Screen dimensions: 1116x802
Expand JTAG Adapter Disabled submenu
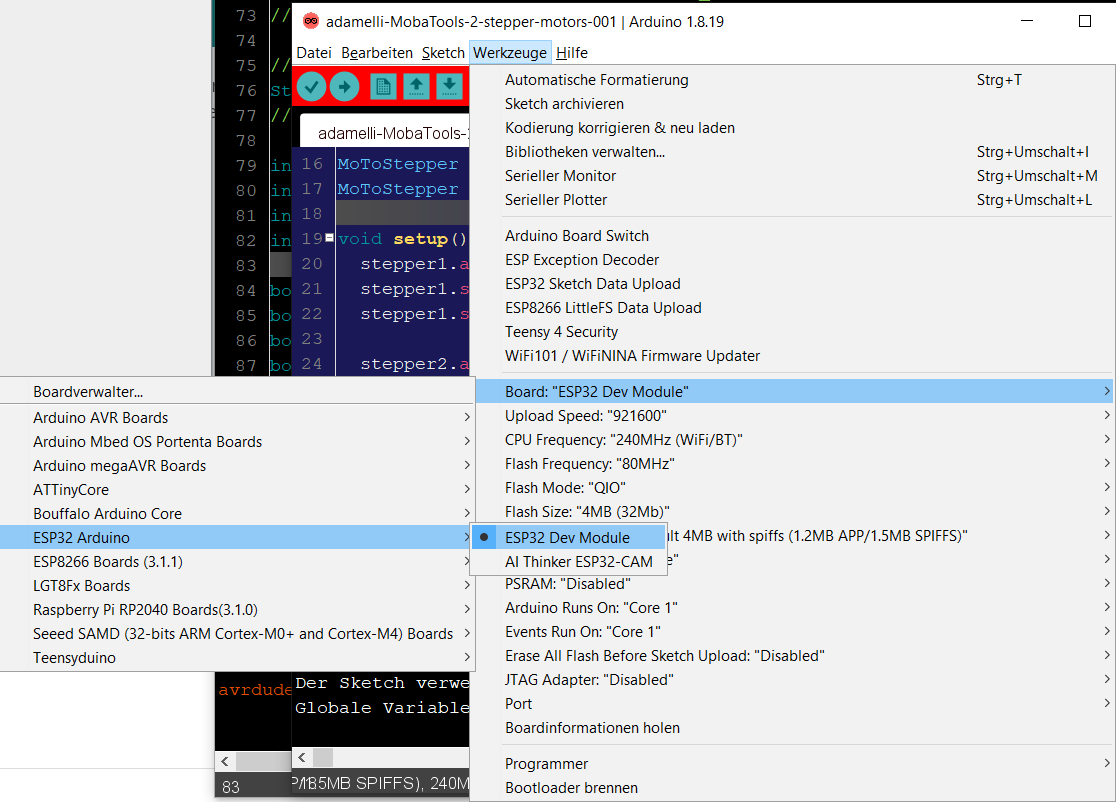793,680
